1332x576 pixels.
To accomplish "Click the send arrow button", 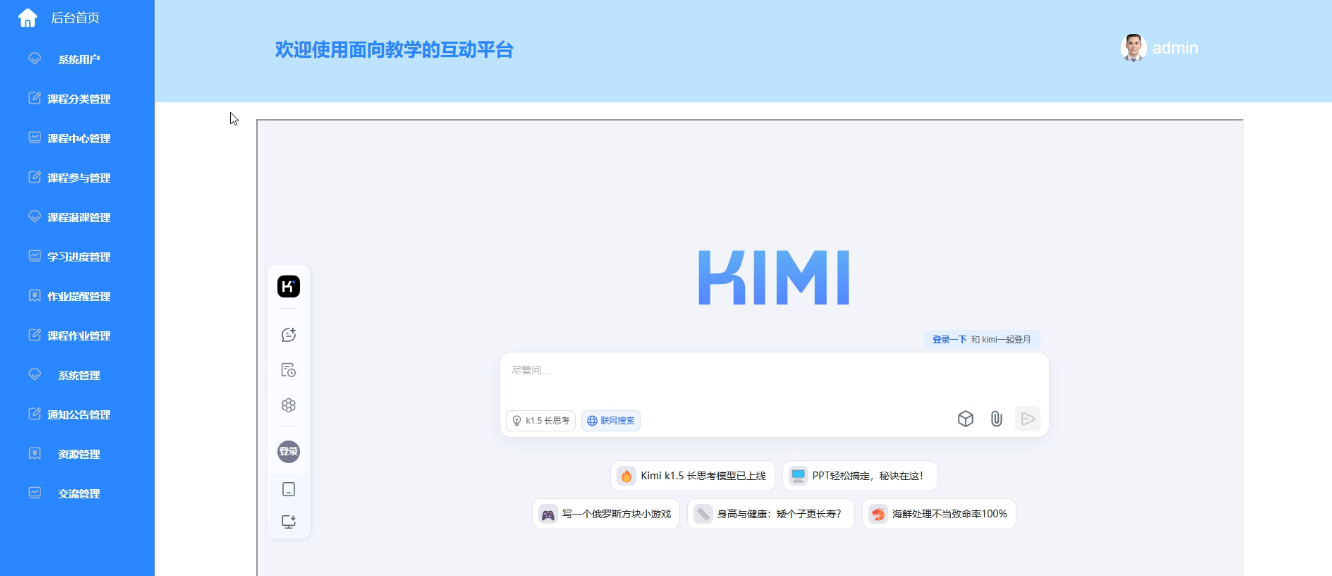I will [1027, 419].
